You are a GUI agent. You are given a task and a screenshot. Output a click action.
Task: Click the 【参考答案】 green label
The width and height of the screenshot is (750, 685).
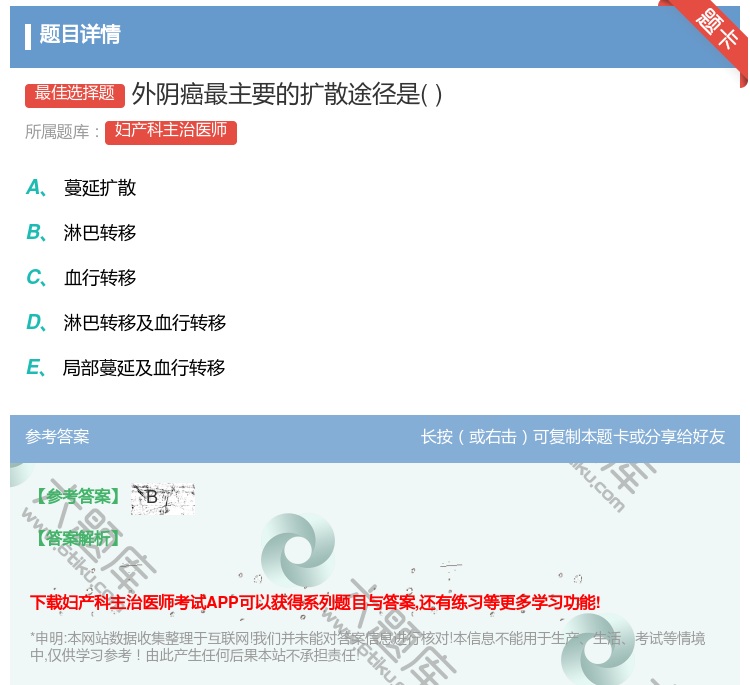point(78,497)
